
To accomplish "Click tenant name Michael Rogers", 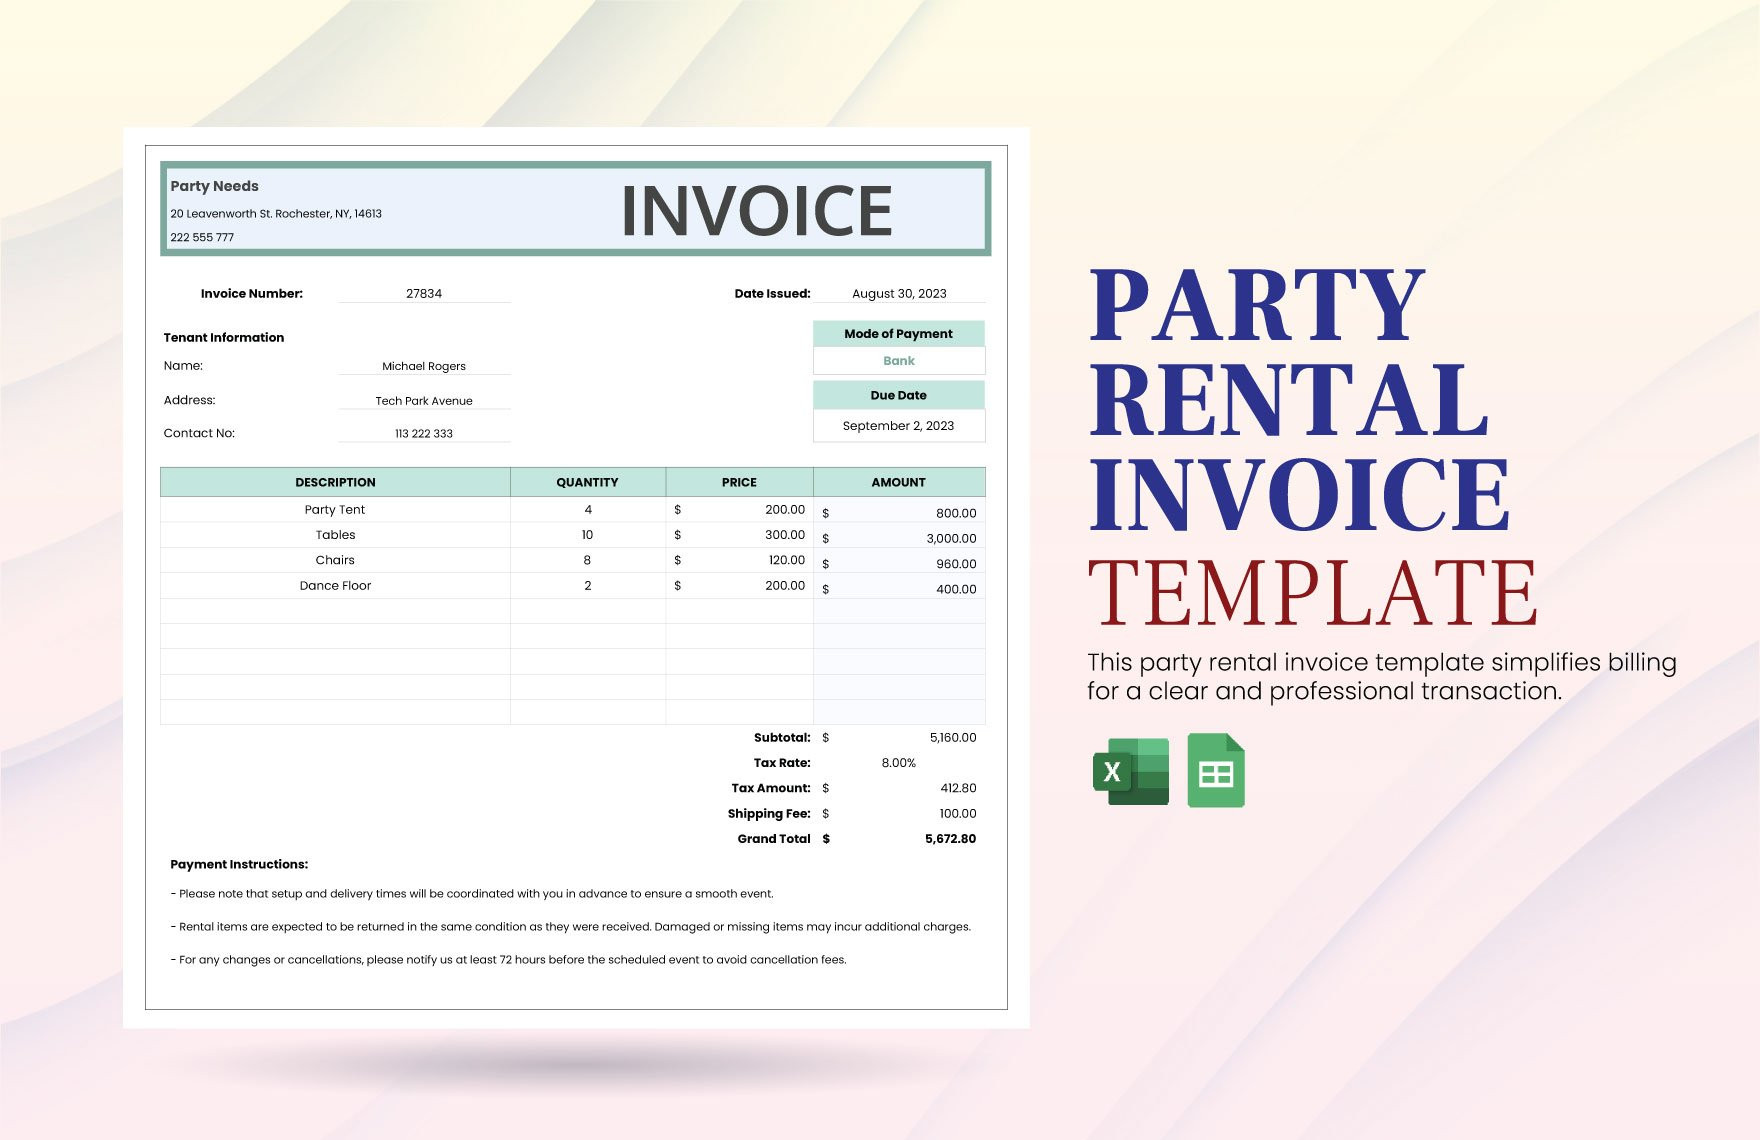I will tap(424, 366).
